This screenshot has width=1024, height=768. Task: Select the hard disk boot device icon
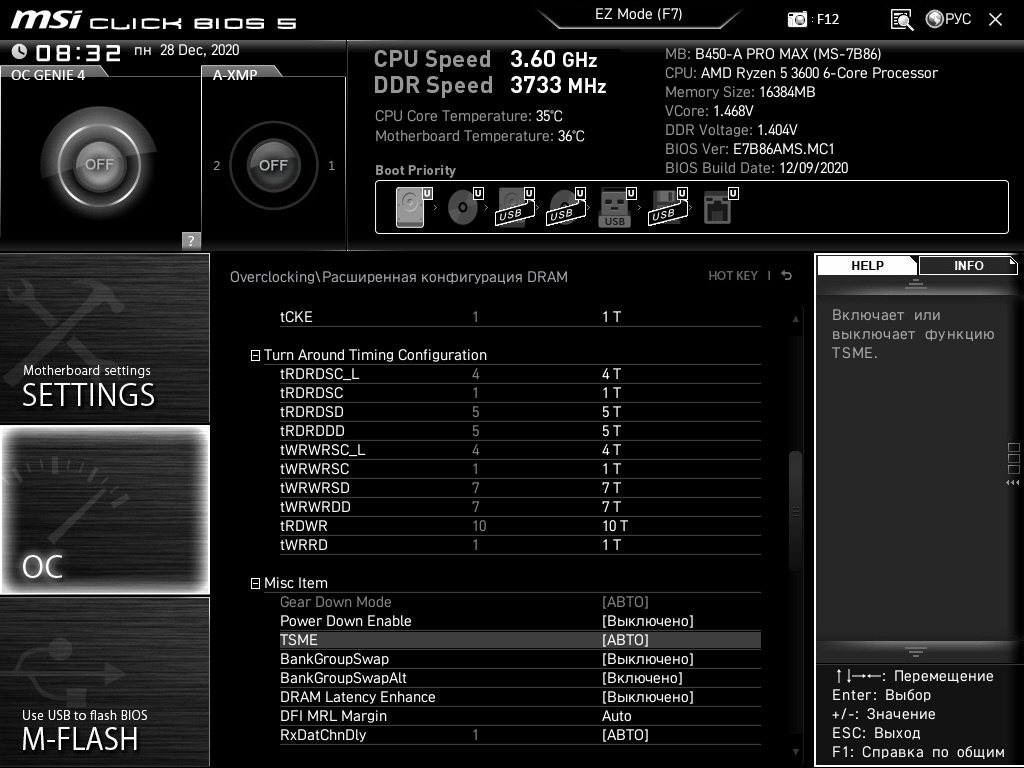414,207
